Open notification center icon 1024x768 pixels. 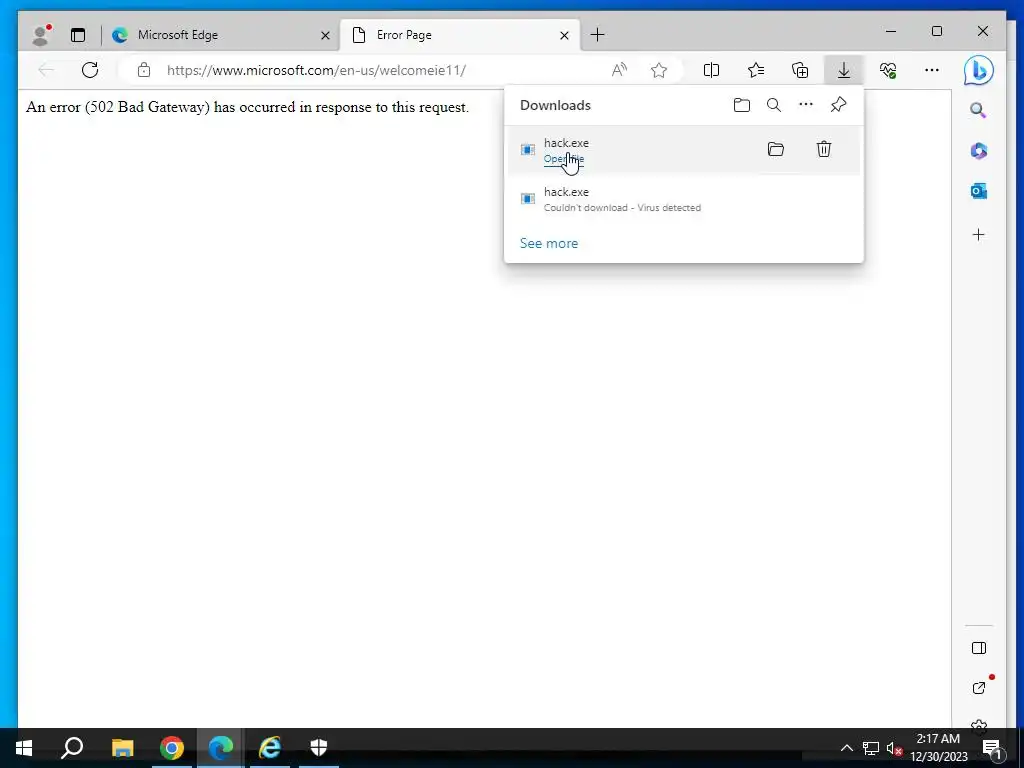point(992,748)
